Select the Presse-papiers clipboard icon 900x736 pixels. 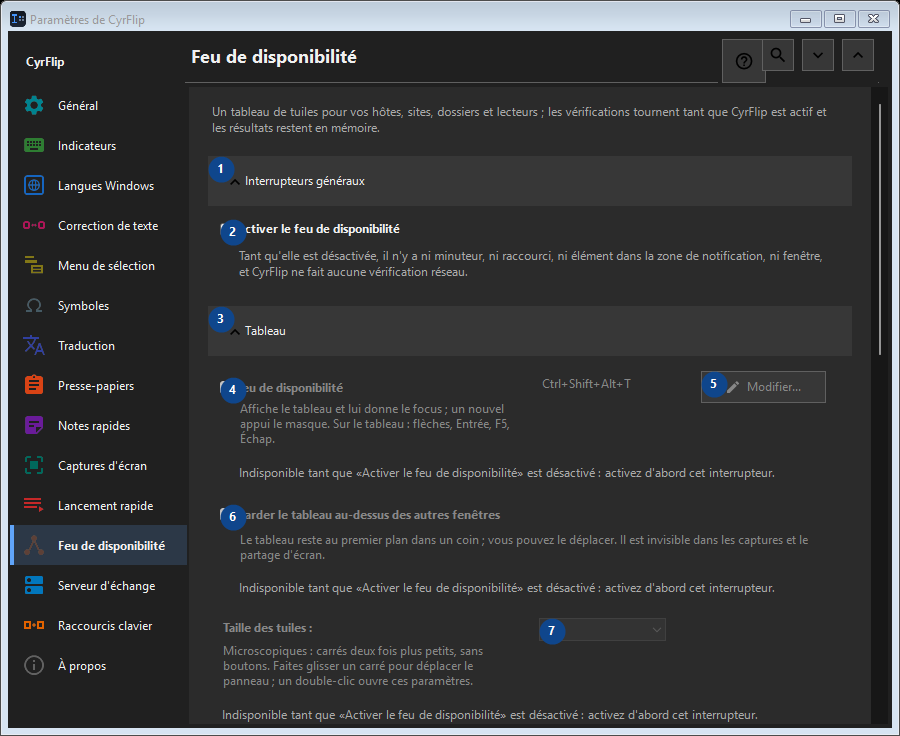(x=34, y=385)
